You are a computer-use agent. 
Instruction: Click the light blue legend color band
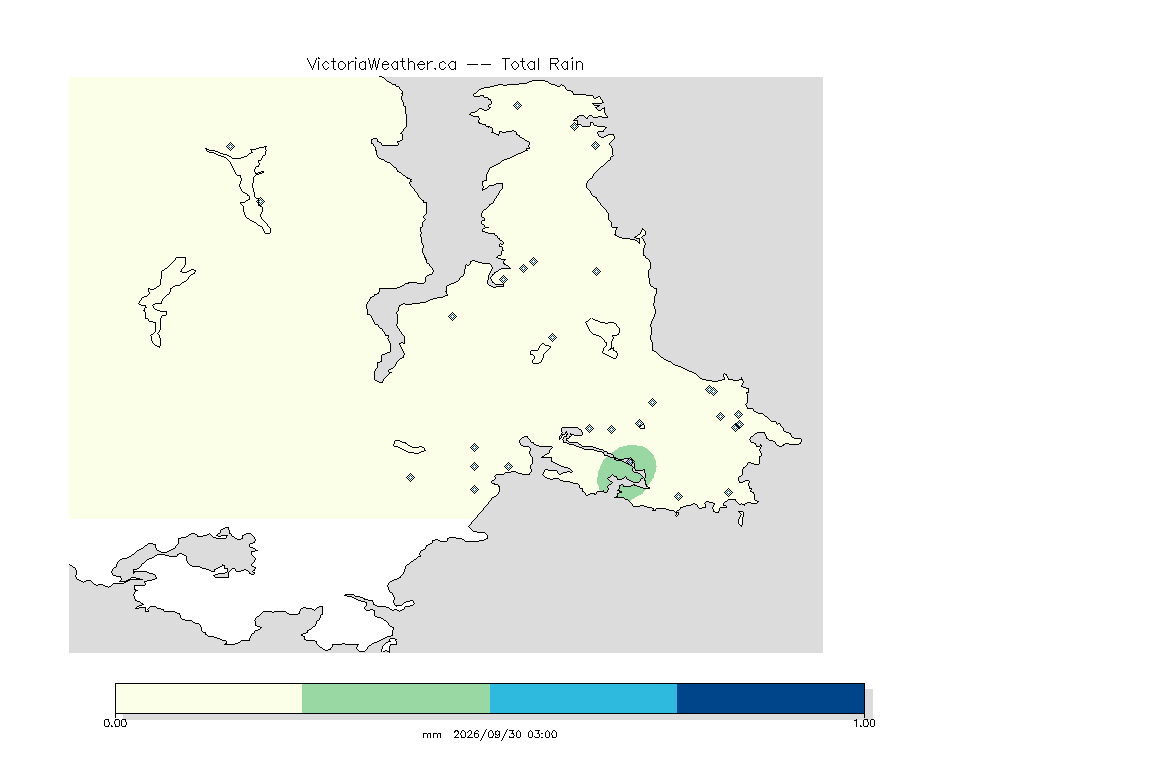[x=583, y=698]
